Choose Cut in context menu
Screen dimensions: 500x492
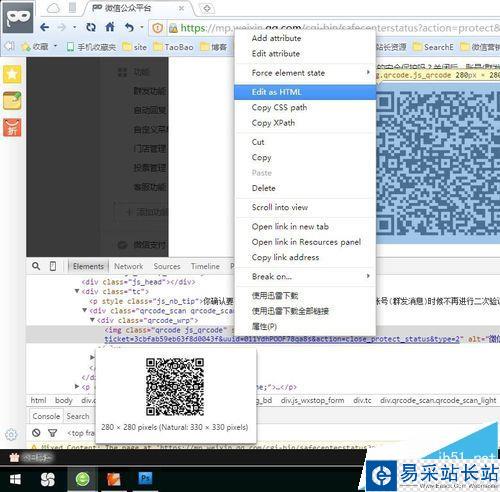click(305, 142)
